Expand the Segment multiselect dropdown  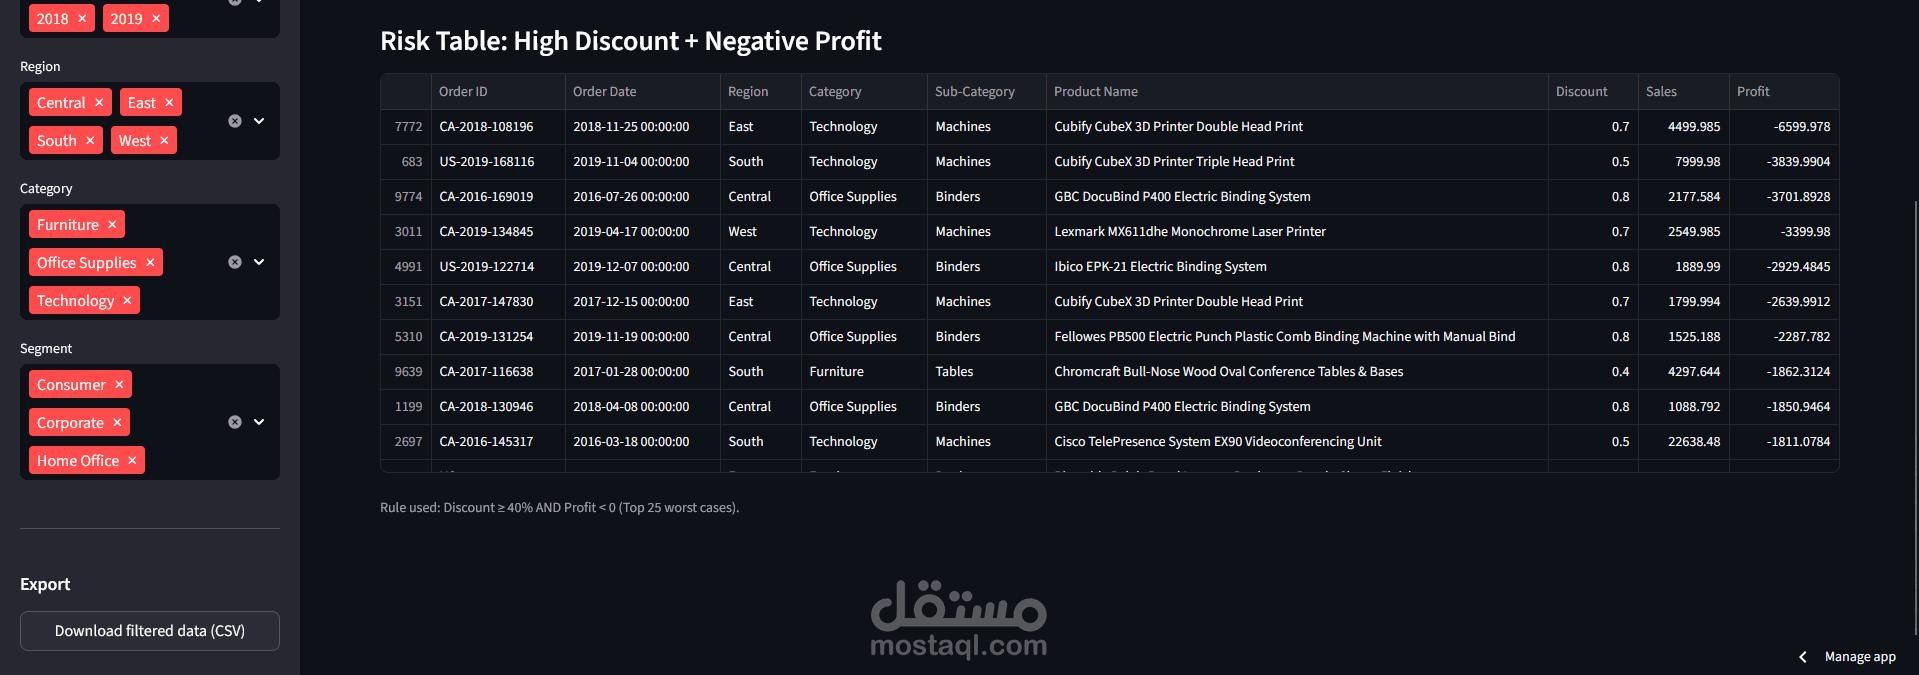click(x=259, y=422)
